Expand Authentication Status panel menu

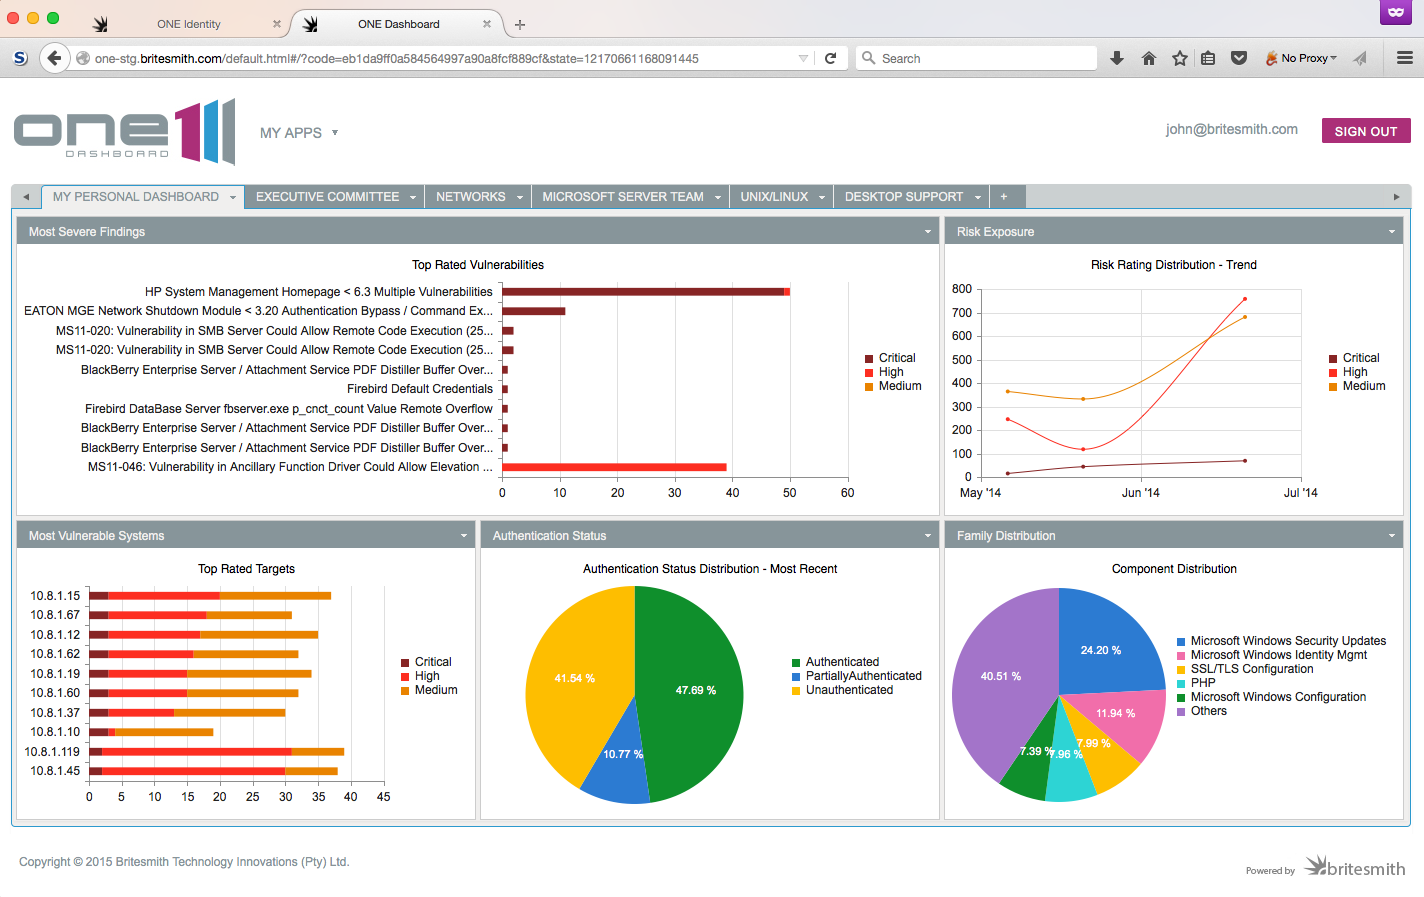click(928, 536)
